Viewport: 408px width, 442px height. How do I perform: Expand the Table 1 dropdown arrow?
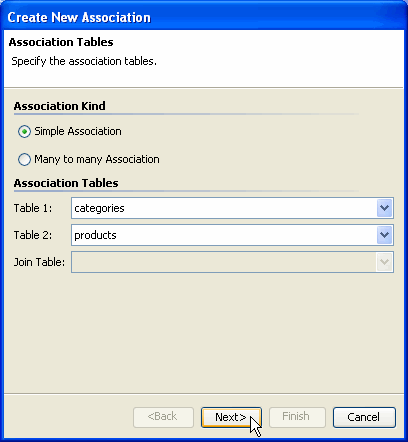point(384,208)
